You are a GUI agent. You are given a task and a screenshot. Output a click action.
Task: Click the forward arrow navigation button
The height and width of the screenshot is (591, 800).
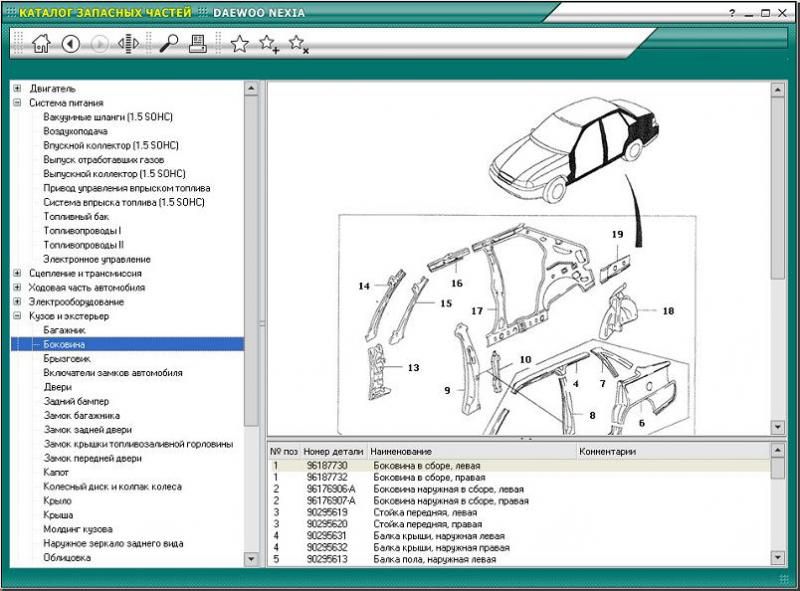click(100, 43)
